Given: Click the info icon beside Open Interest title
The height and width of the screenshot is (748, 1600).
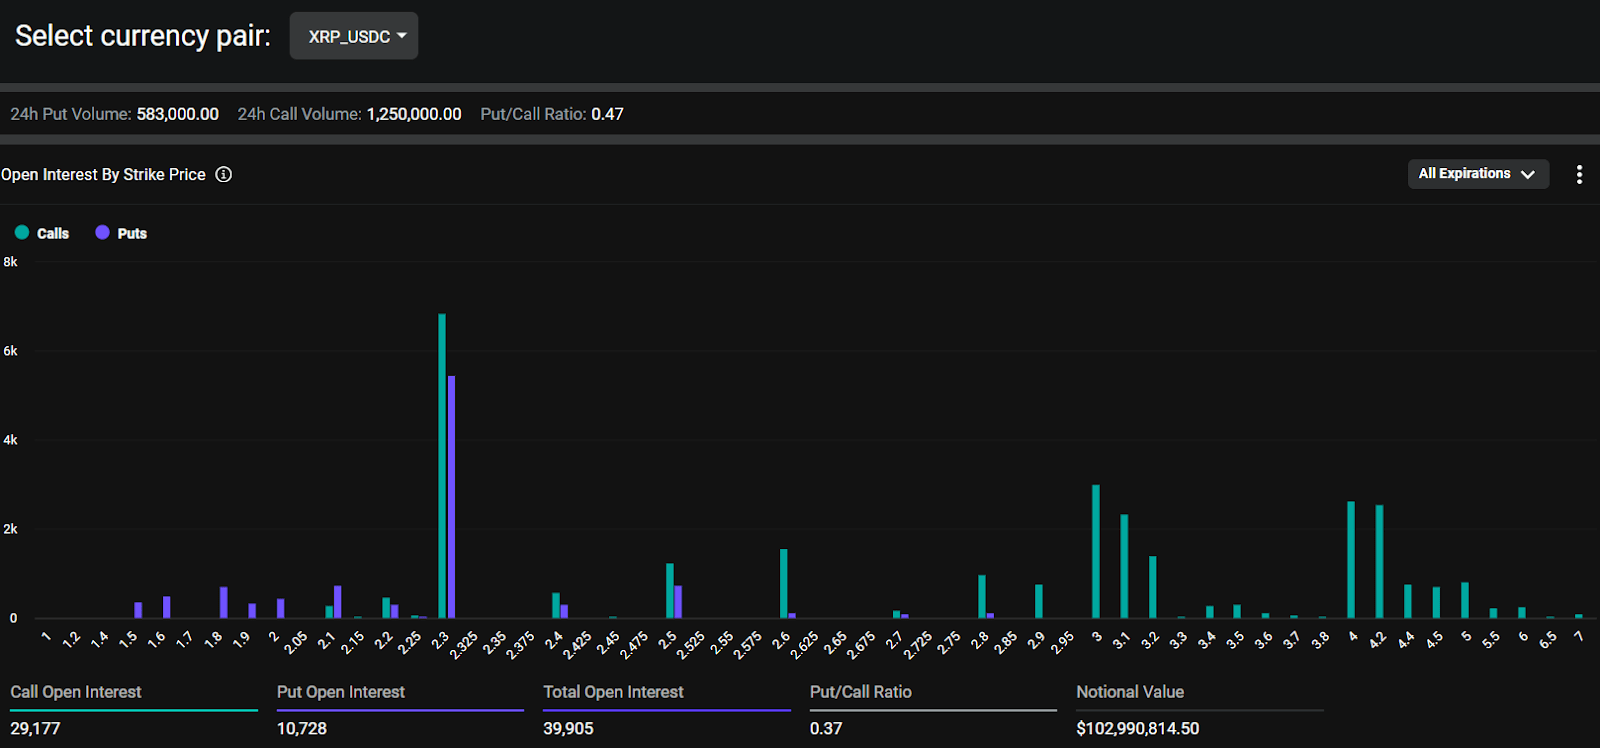Looking at the screenshot, I should 224,174.
